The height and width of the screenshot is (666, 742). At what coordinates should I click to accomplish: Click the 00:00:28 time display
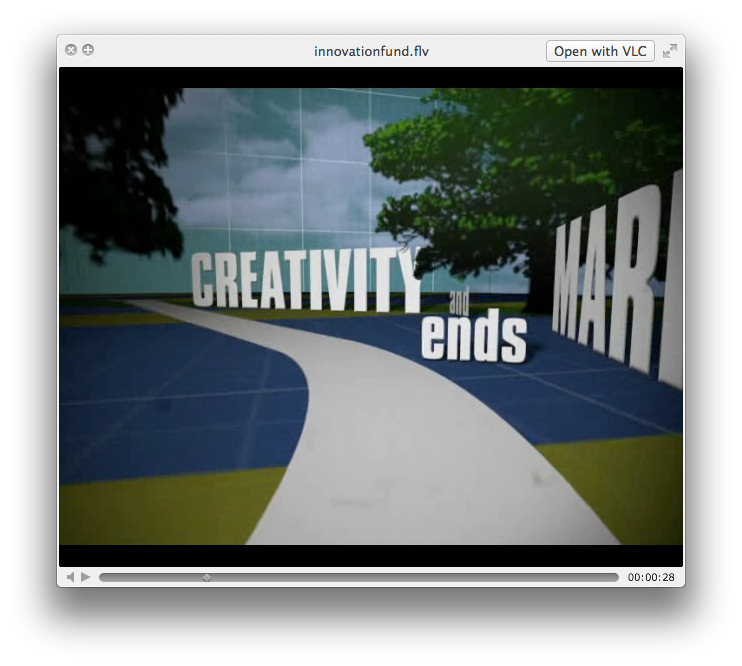coord(651,577)
